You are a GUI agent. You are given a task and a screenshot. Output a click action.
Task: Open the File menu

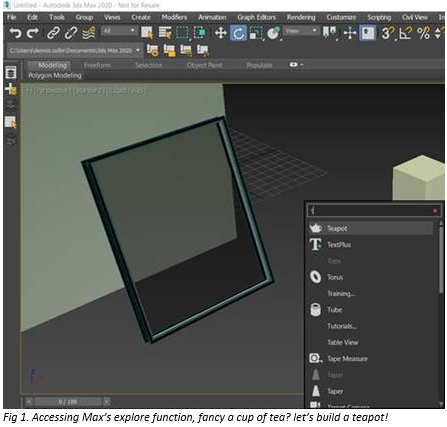pyautogui.click(x=12, y=17)
